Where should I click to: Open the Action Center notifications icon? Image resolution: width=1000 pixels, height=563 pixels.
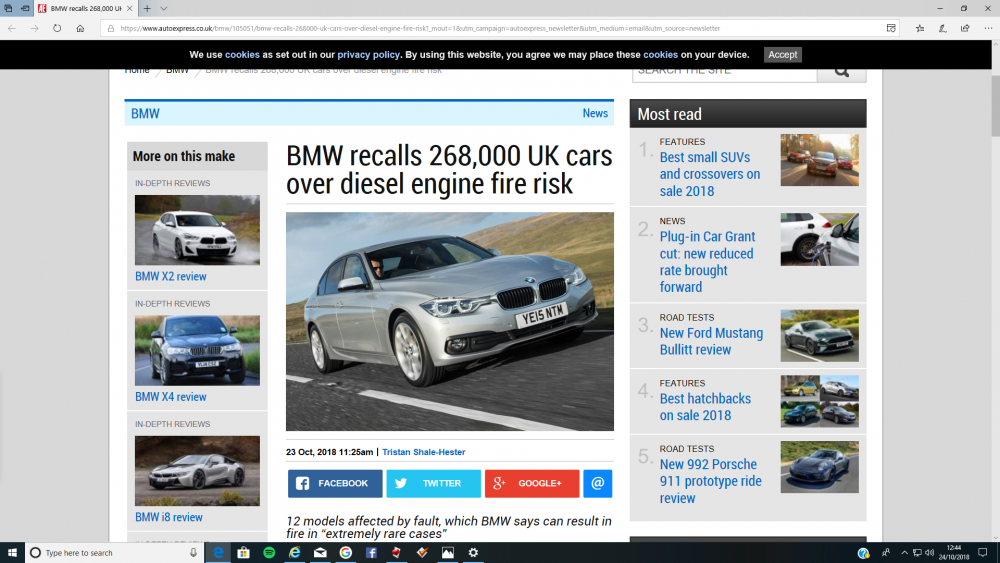[x=983, y=553]
